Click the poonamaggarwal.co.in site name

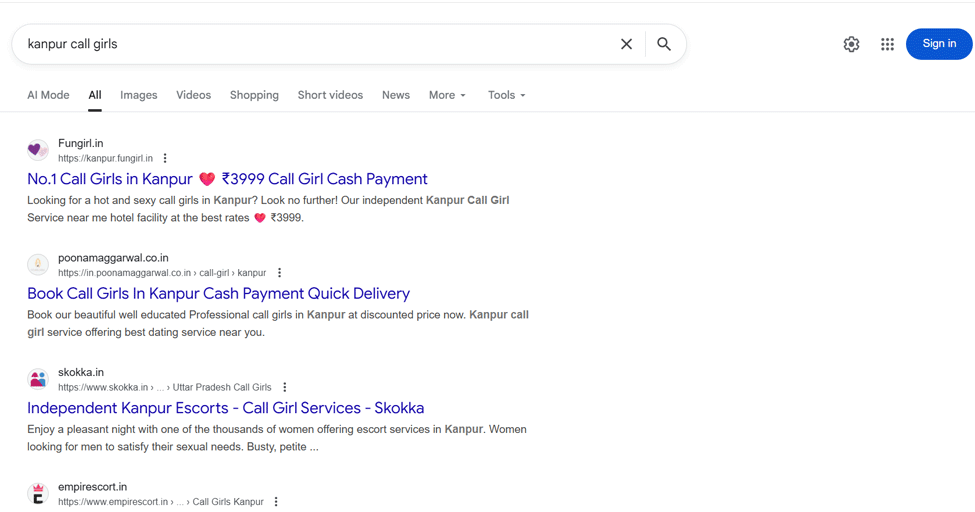[x=113, y=258]
